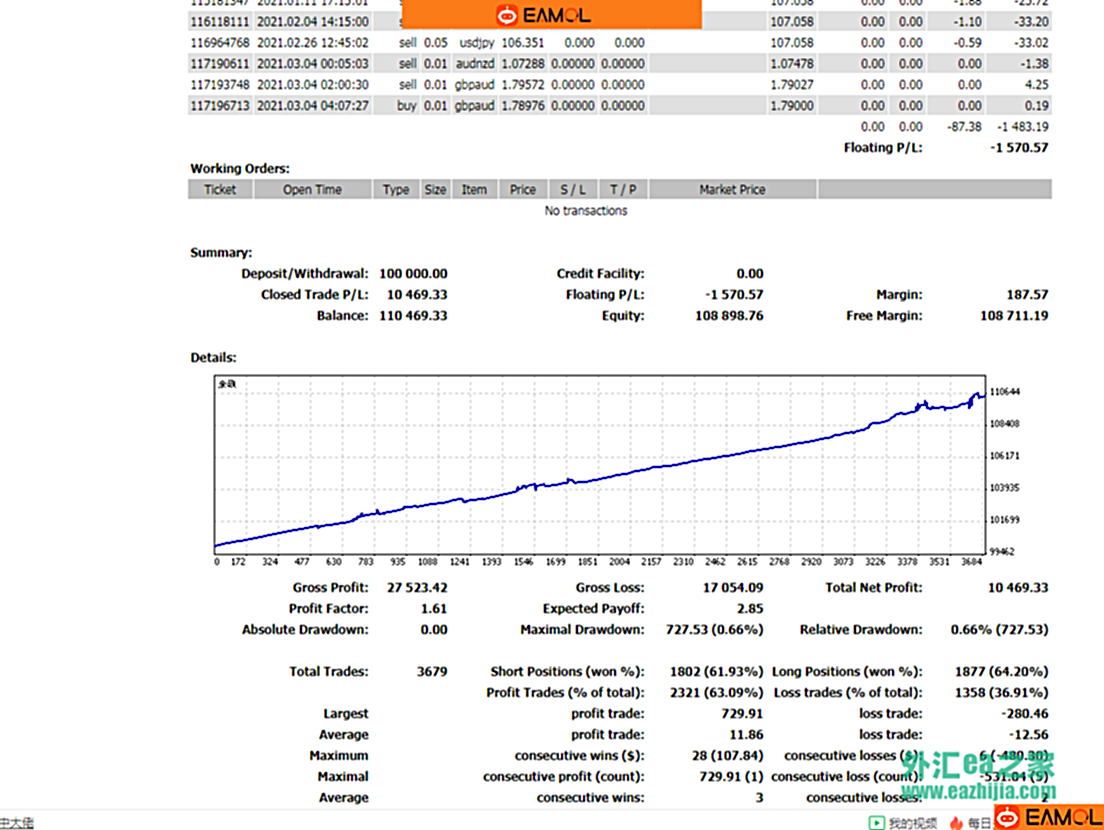Click the Type column header
The width and height of the screenshot is (1104, 830).
pos(396,189)
